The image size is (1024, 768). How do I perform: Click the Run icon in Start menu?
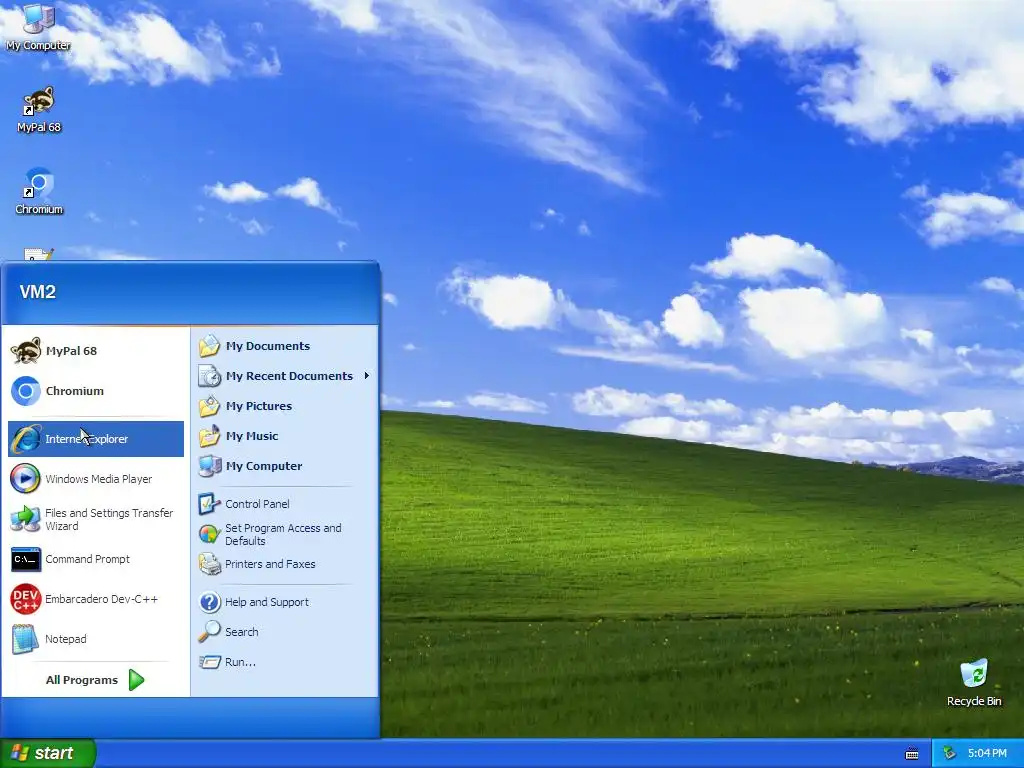[x=210, y=662]
